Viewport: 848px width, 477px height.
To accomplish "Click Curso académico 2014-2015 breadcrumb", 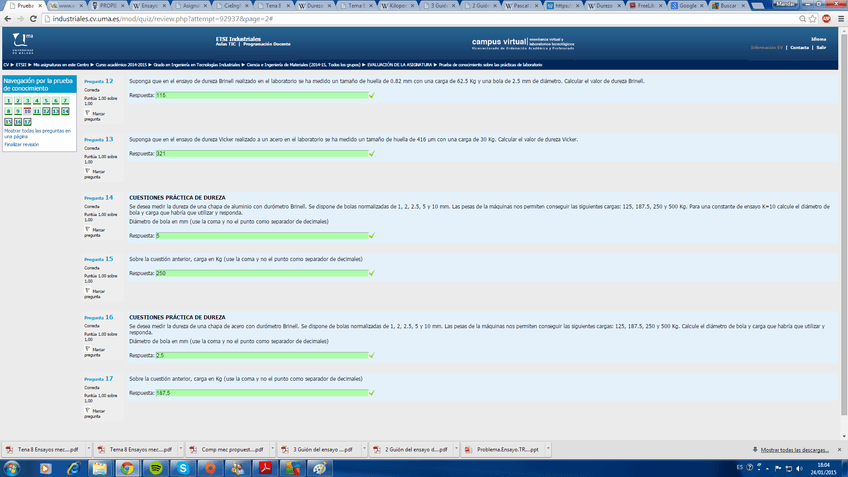I will [121, 65].
